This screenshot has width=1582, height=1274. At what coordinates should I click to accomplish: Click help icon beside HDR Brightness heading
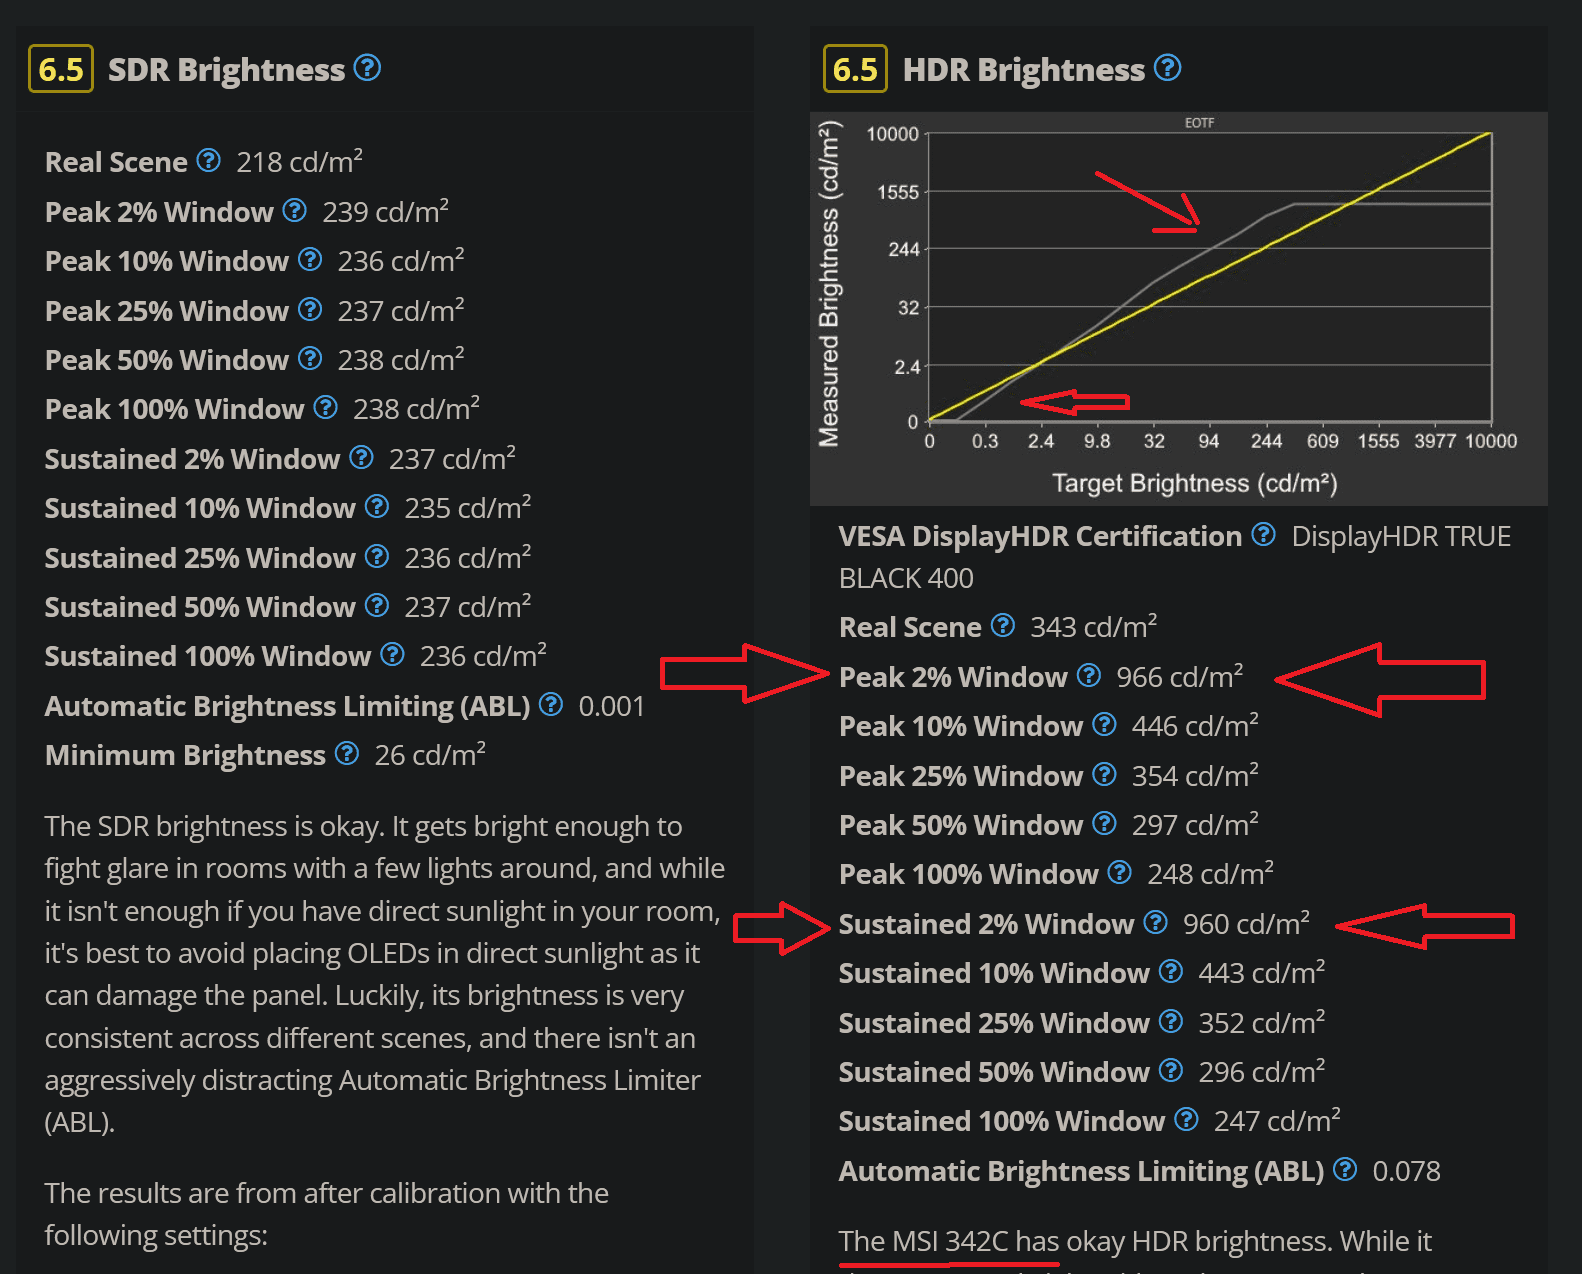click(x=1167, y=68)
